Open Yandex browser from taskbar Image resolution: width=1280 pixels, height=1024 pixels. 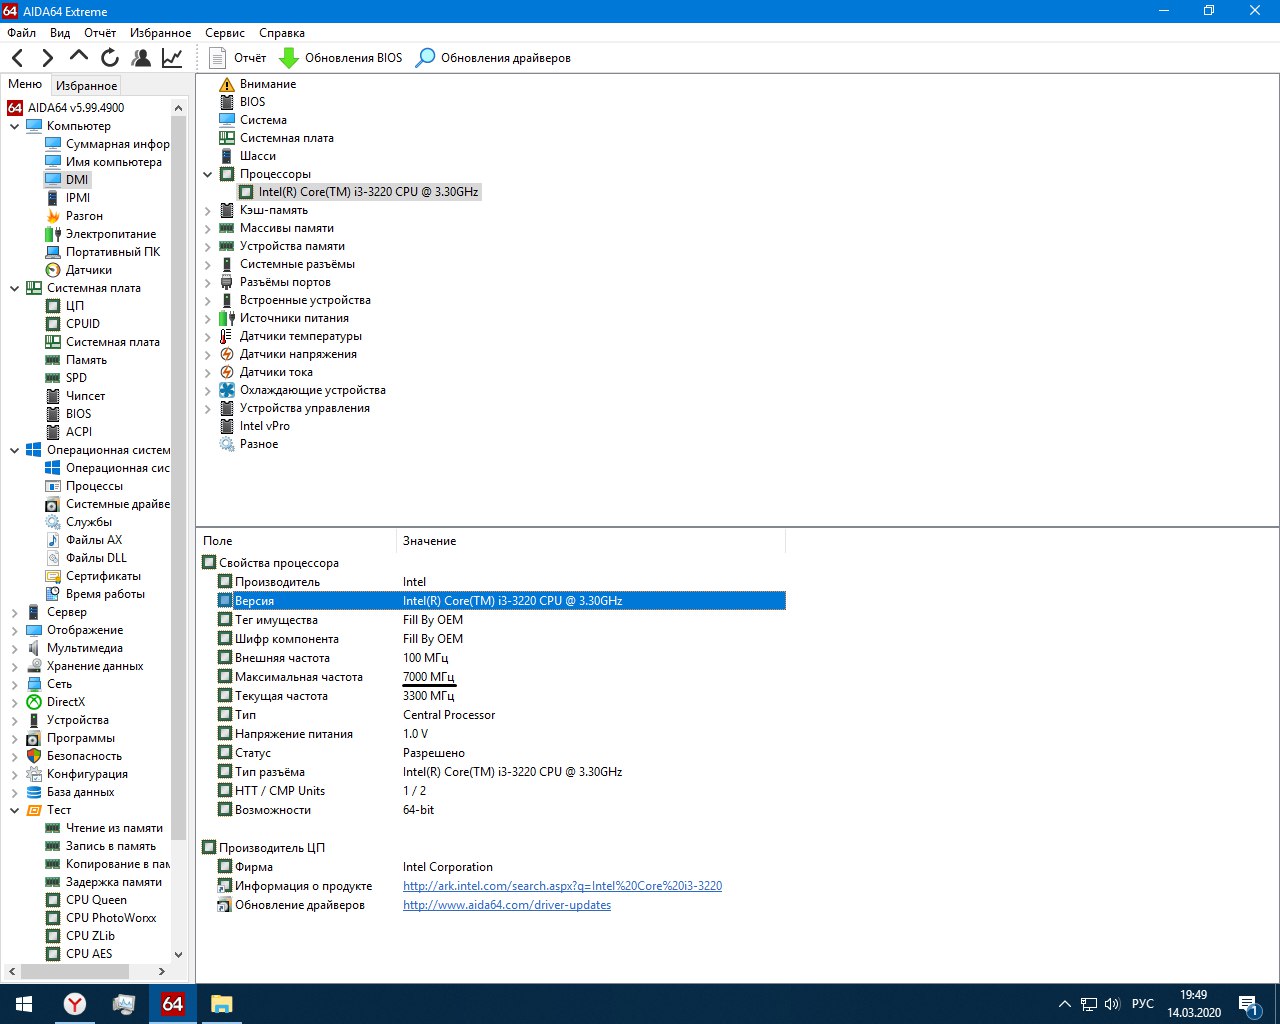coord(75,1004)
